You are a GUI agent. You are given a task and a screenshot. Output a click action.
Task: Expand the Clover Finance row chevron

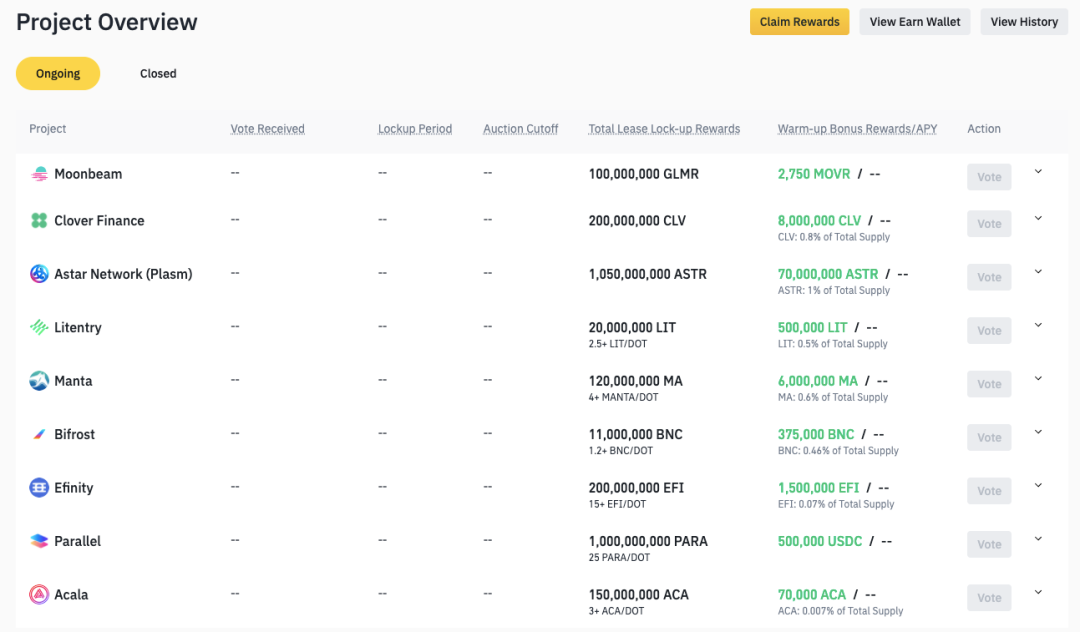(1038, 218)
